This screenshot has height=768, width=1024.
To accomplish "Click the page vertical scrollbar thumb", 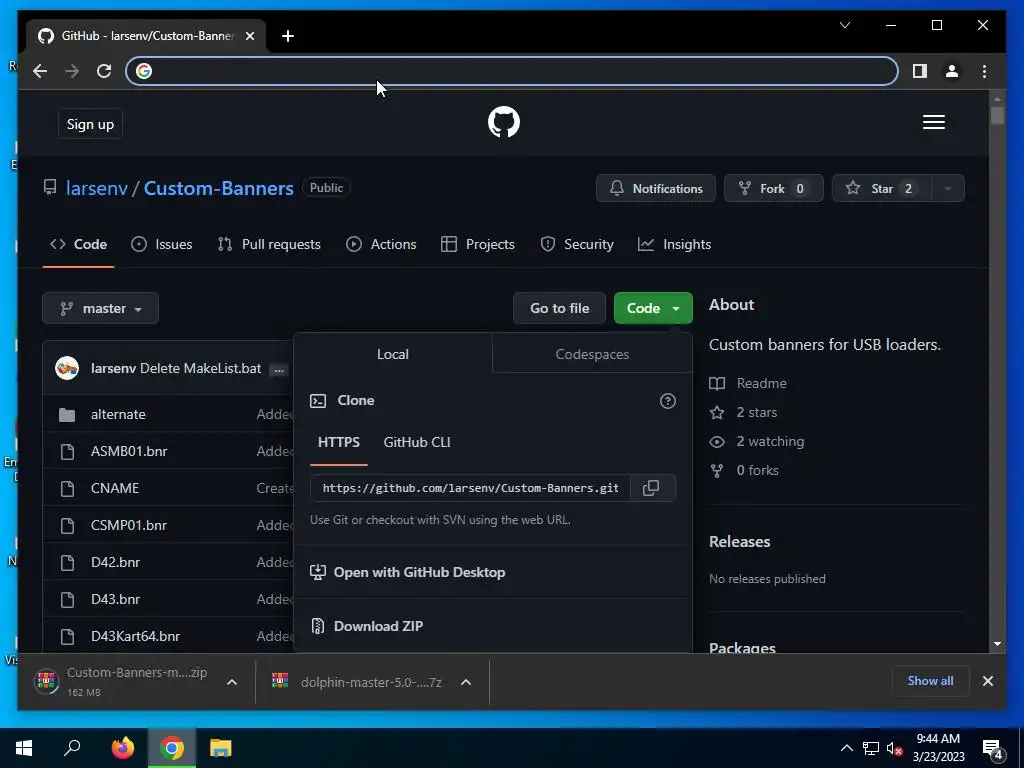I will (x=997, y=116).
